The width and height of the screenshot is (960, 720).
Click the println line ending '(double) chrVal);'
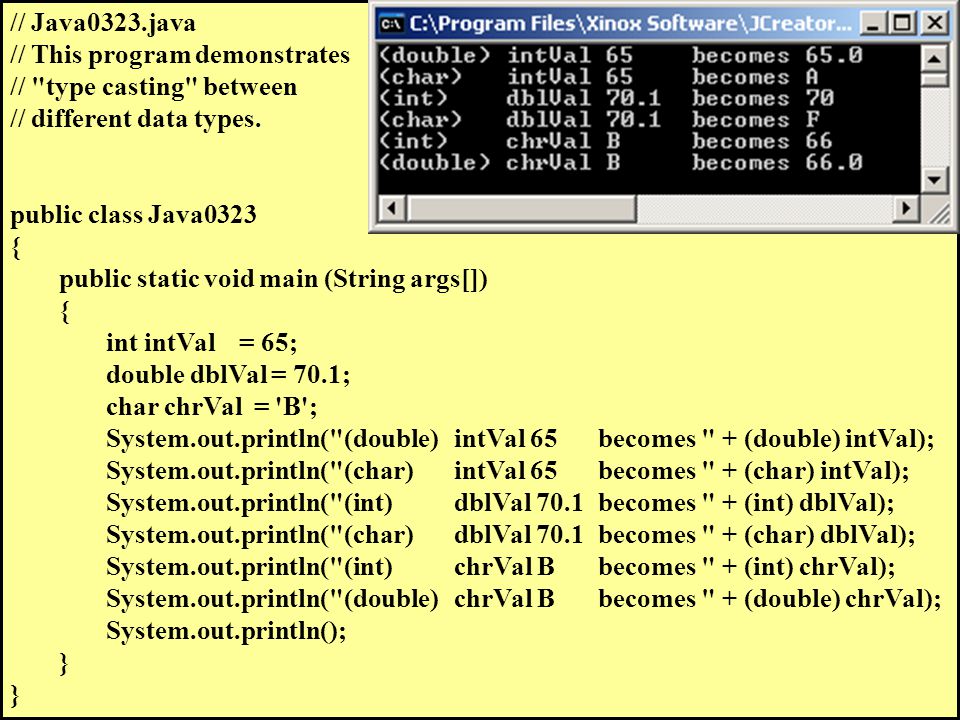point(523,598)
